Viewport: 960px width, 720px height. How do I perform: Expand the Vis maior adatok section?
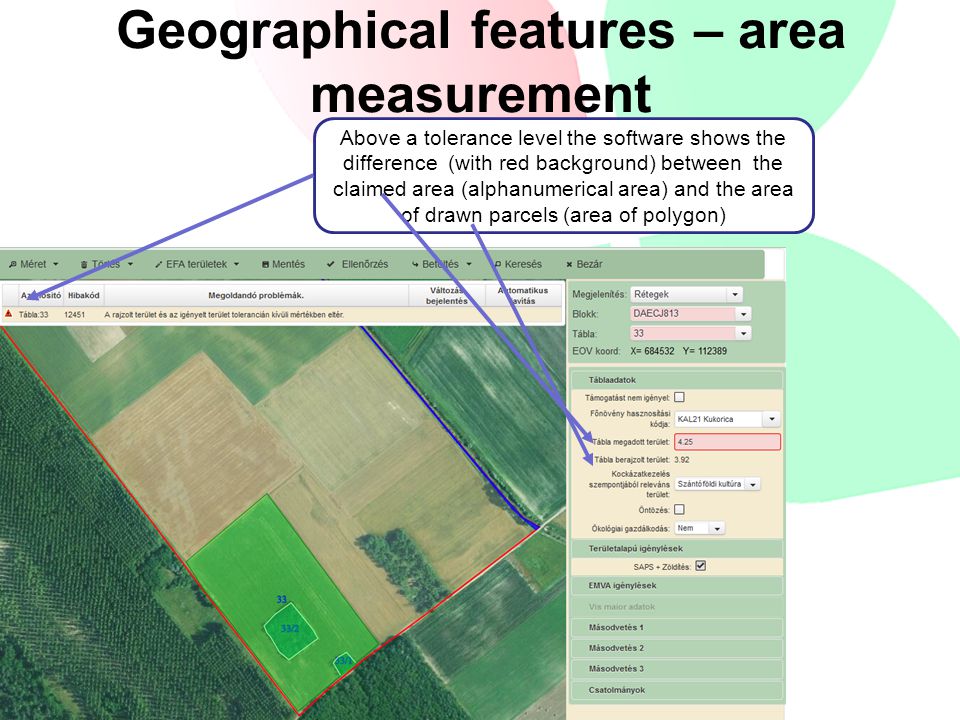click(x=677, y=607)
